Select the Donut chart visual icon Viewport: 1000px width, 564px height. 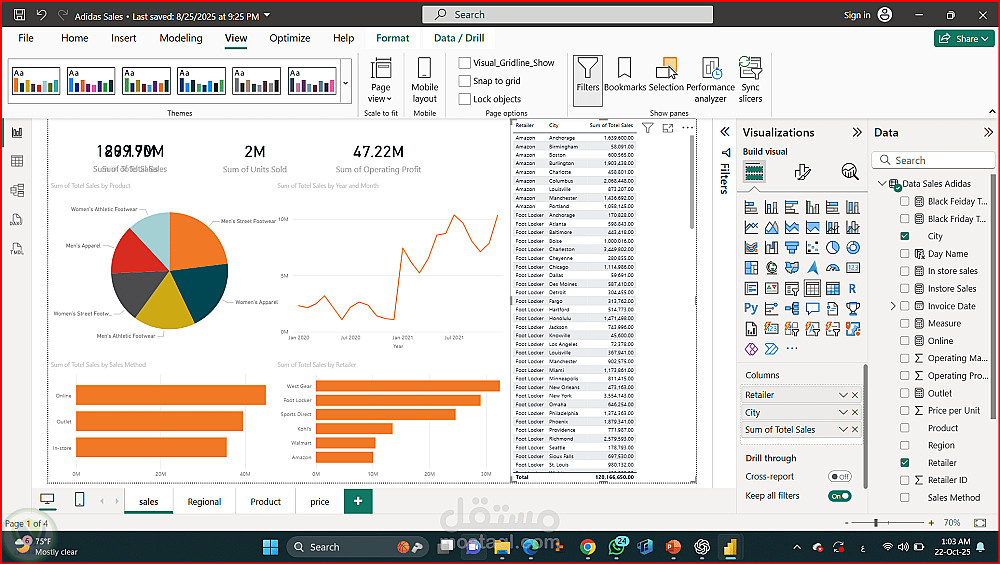(853, 248)
